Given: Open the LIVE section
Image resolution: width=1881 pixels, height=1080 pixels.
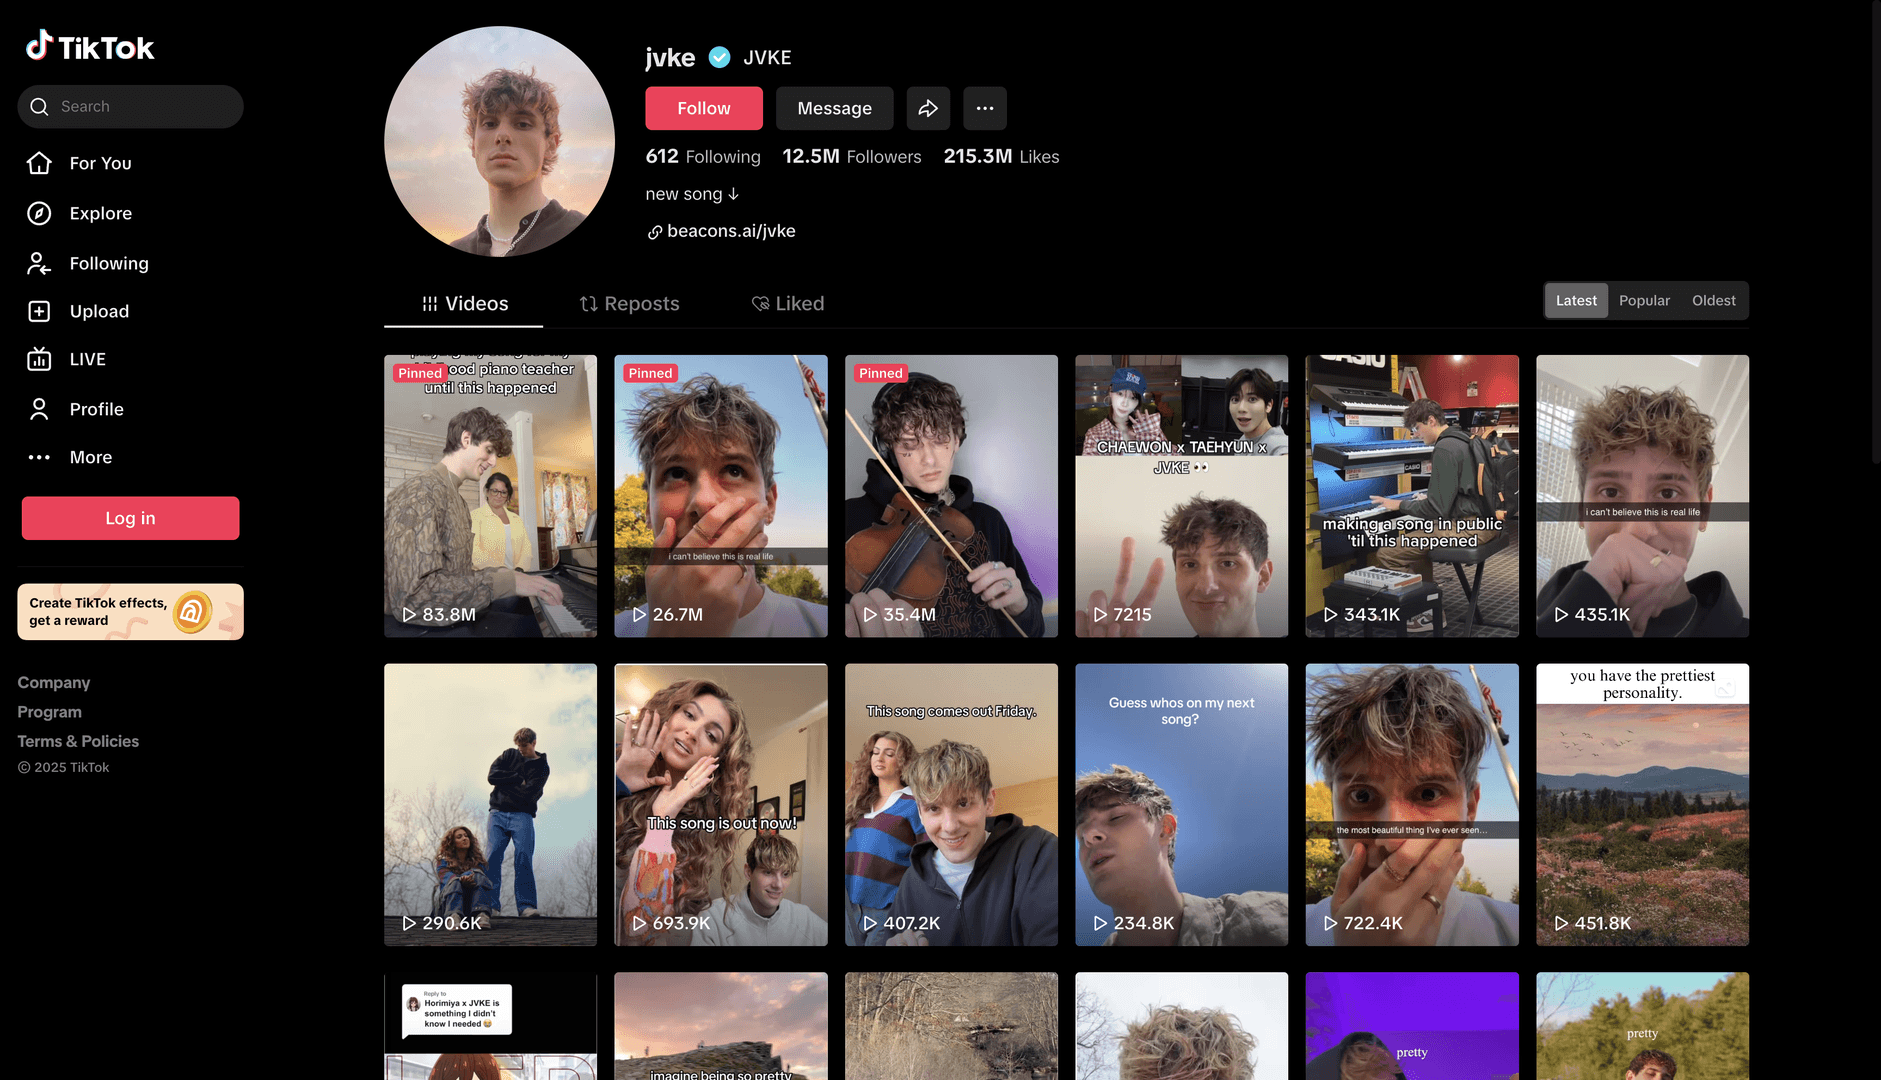Looking at the screenshot, I should (x=87, y=359).
